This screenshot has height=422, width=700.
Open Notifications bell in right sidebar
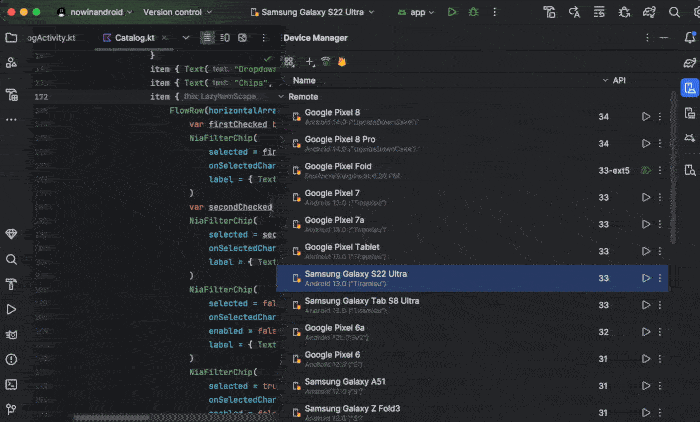pyautogui.click(x=690, y=38)
